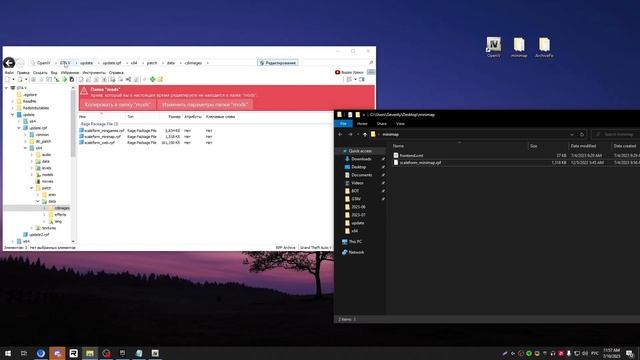Select scaleform_web.rpf in OpenIV file list
Screen dimensions: 640x360
pos(97,142)
